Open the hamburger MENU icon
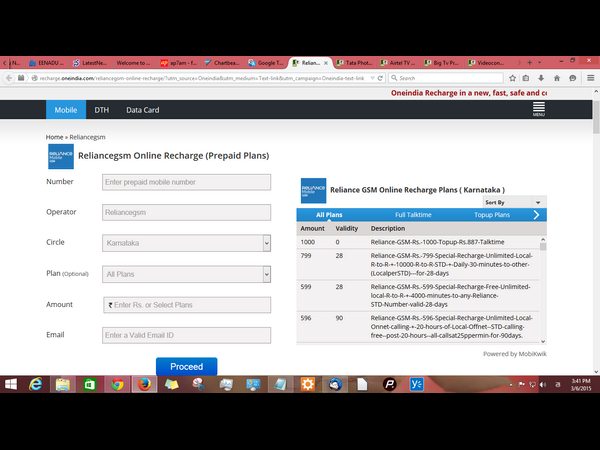The height and width of the screenshot is (450, 600). click(x=538, y=109)
